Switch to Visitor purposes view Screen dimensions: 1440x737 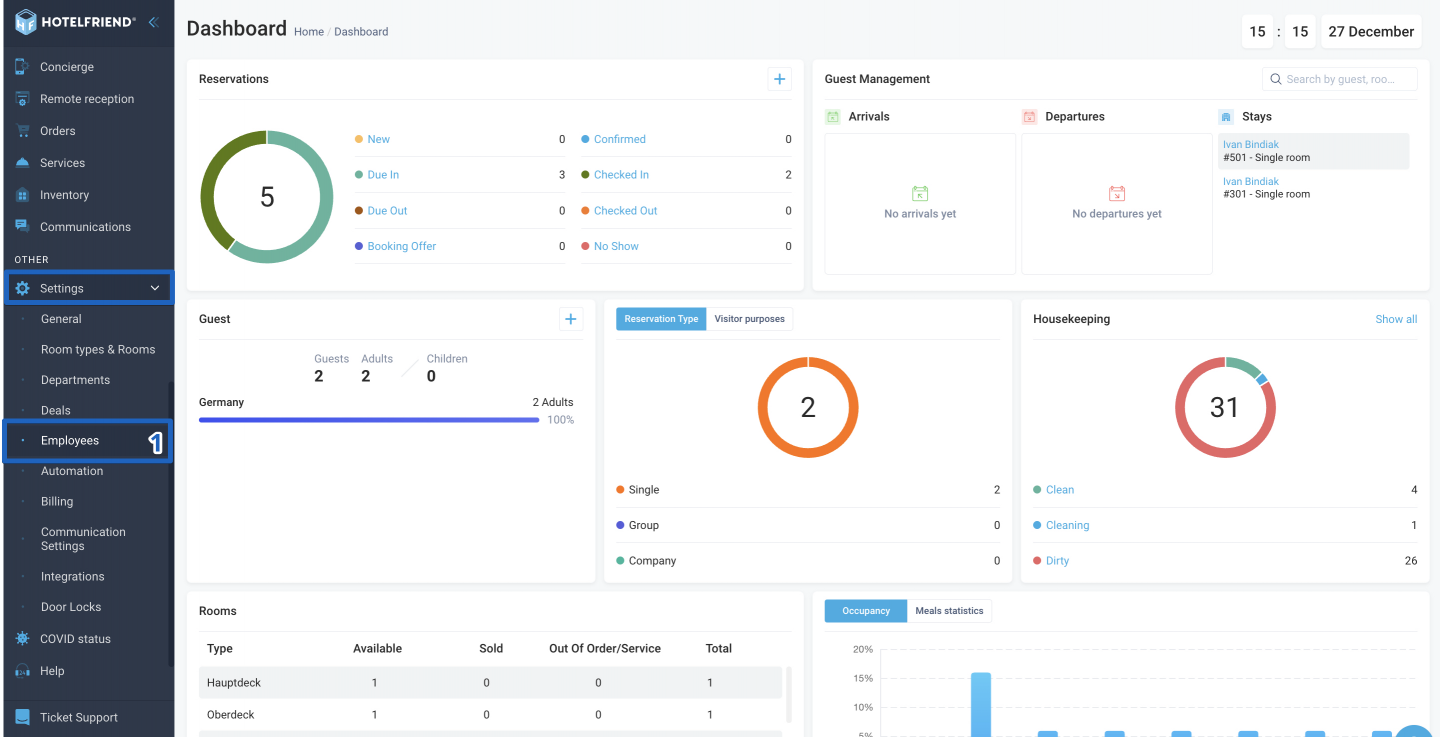point(750,319)
